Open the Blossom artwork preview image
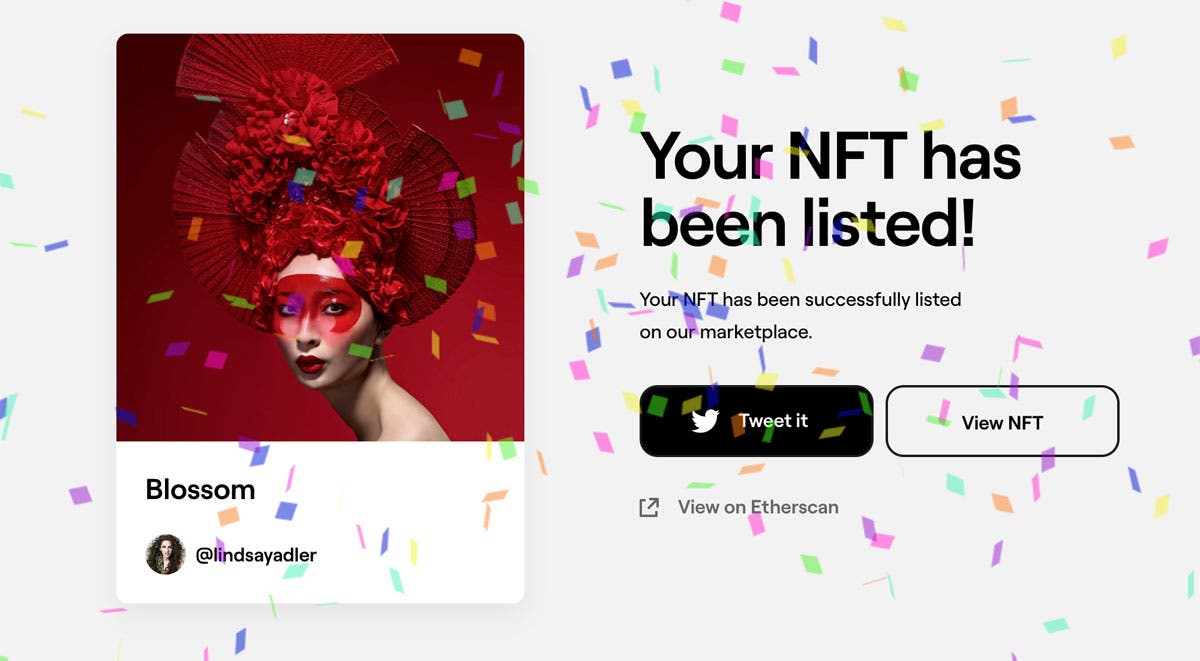 (x=320, y=238)
